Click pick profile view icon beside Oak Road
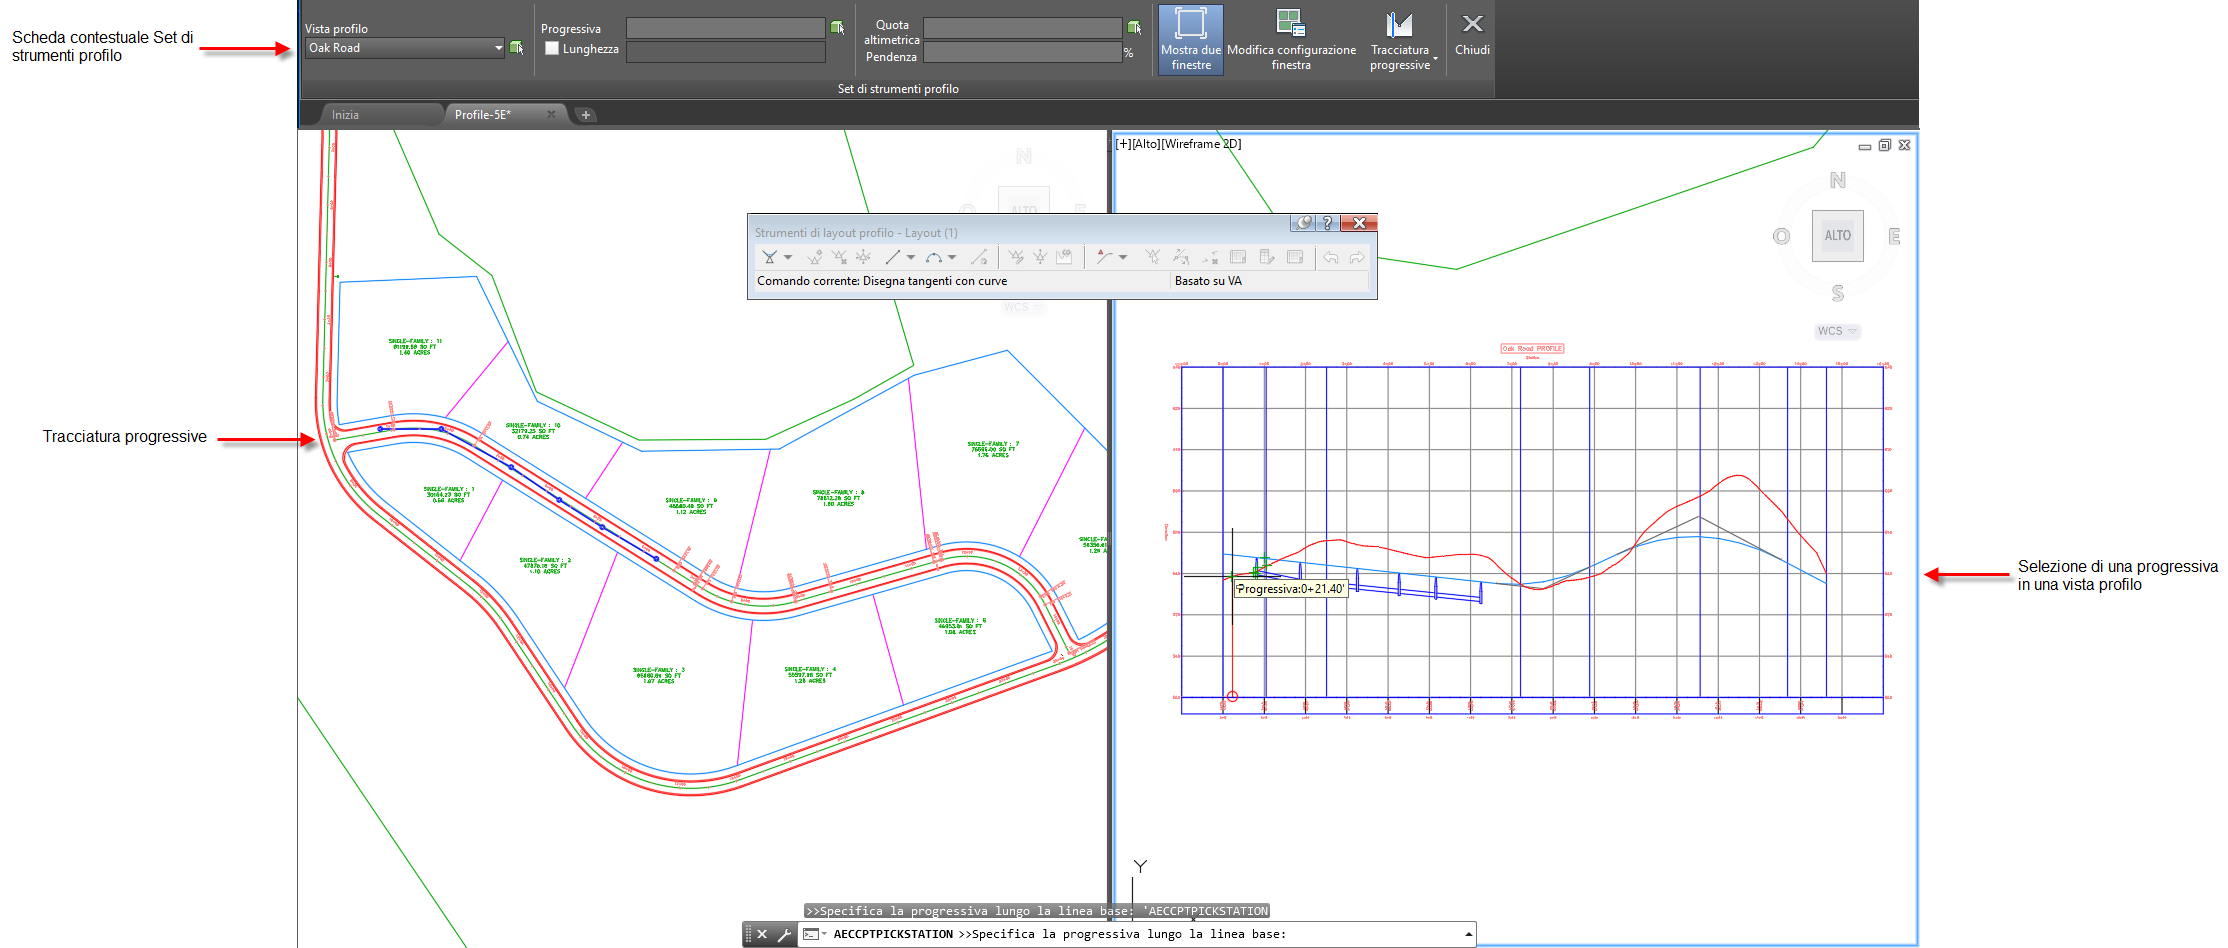The height and width of the screenshot is (948, 2228). (517, 48)
